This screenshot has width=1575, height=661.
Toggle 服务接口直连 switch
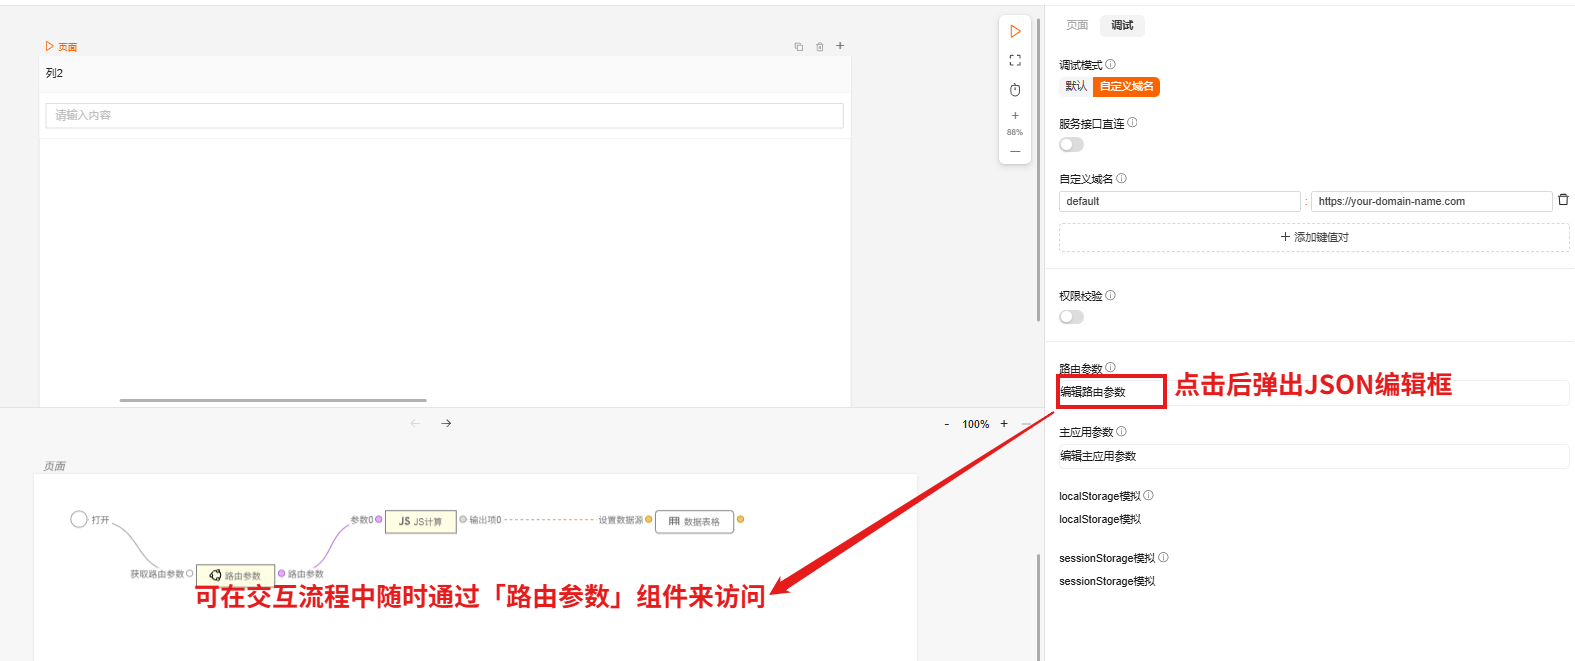pos(1071,145)
